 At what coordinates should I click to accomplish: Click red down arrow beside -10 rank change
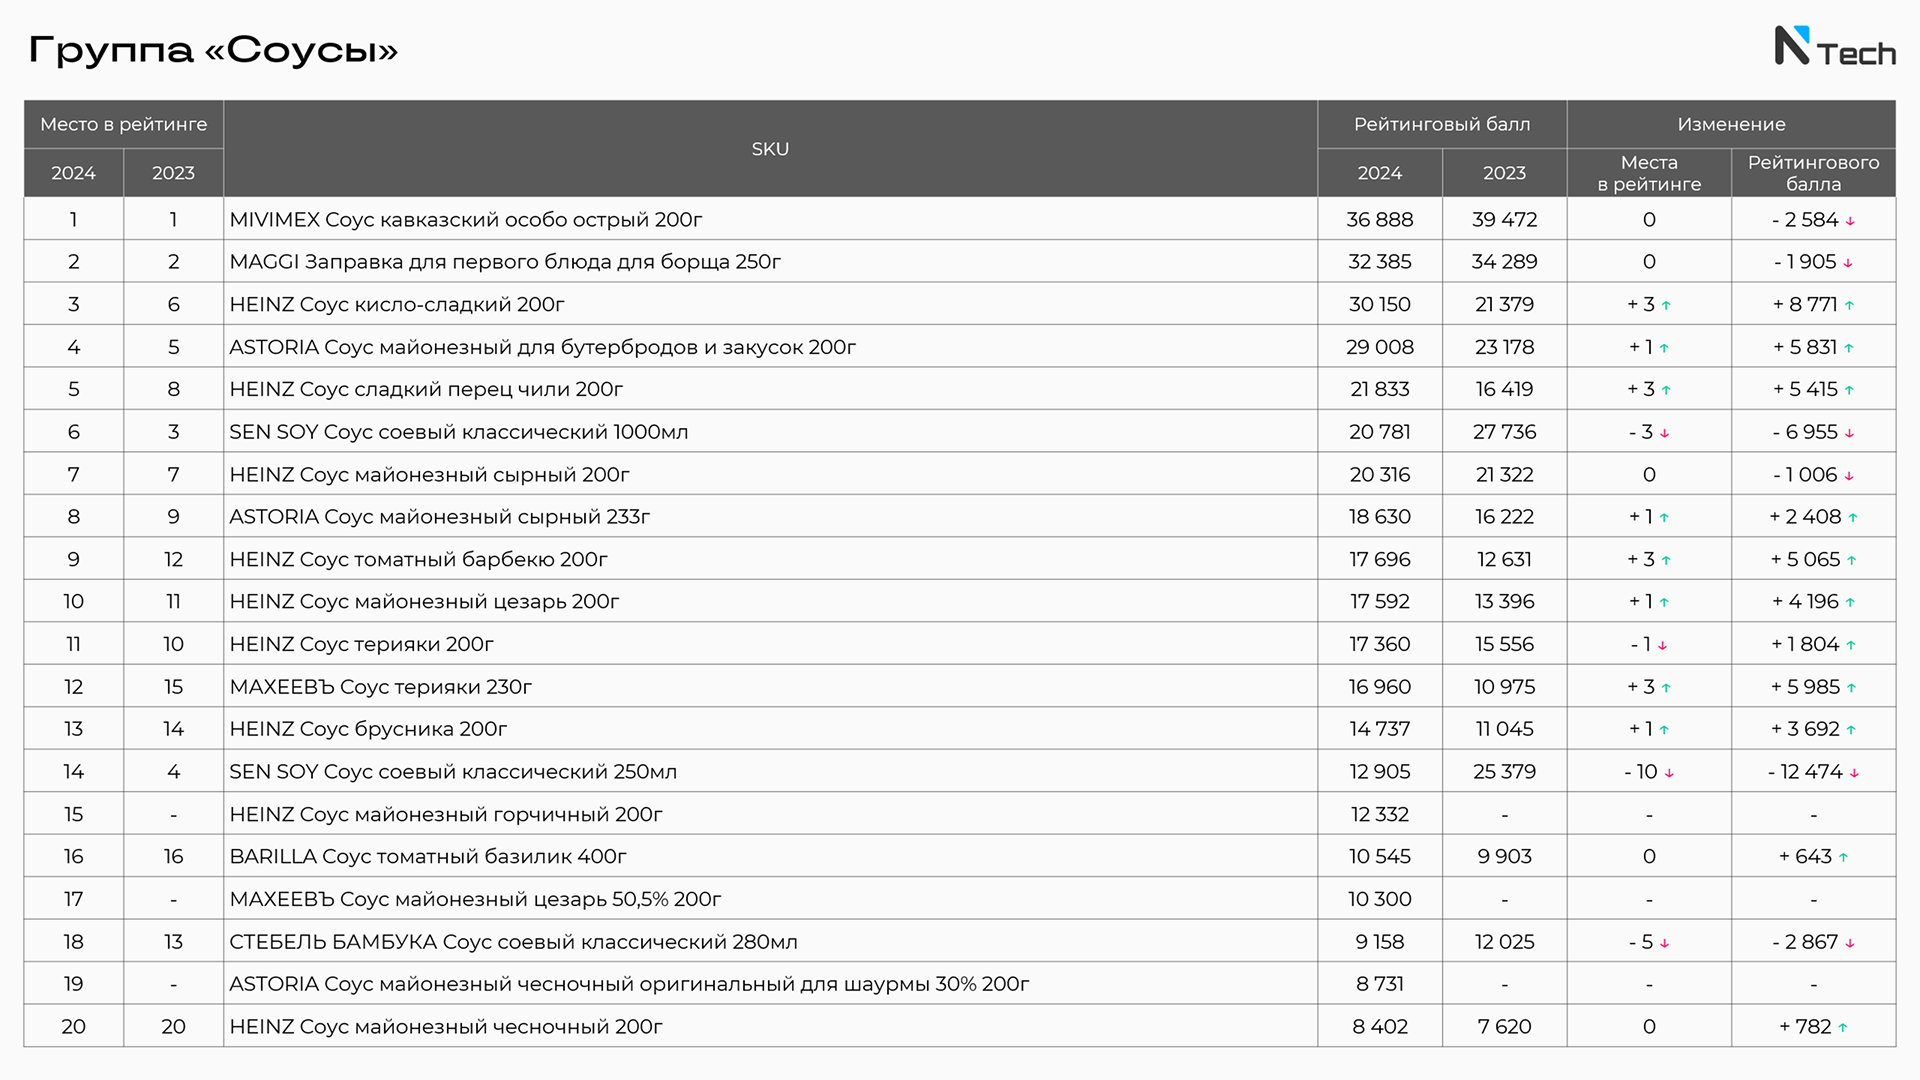pos(1669,773)
